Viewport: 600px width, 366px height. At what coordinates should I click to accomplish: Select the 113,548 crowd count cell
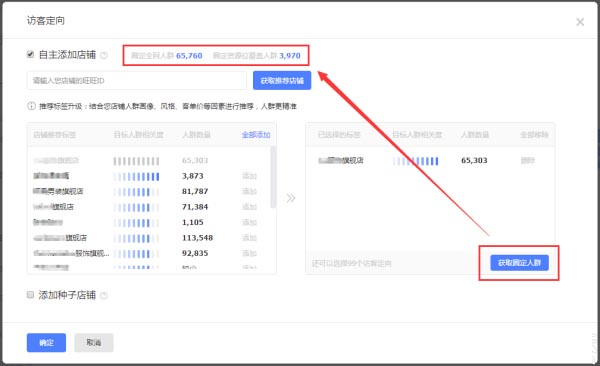click(197, 238)
